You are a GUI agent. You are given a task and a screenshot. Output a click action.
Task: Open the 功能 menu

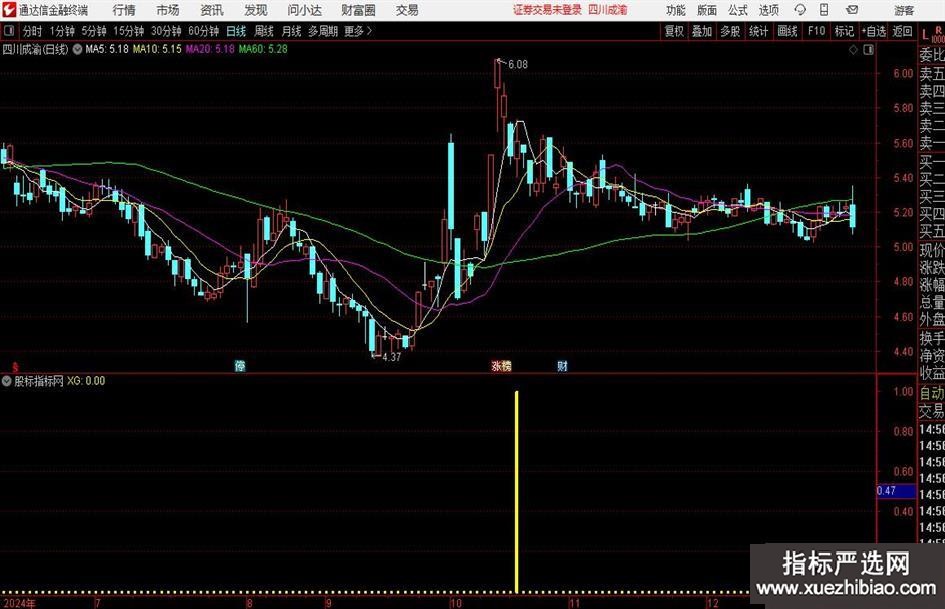pos(676,10)
